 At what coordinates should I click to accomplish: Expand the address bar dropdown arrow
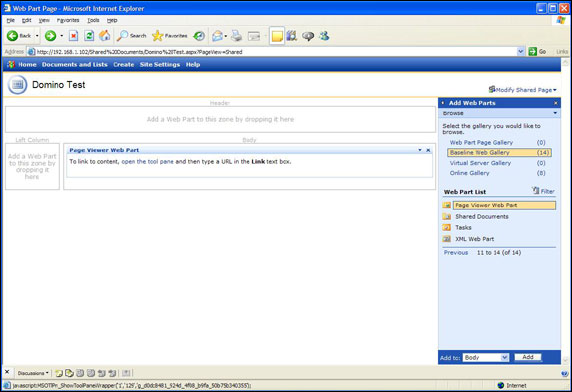point(521,52)
